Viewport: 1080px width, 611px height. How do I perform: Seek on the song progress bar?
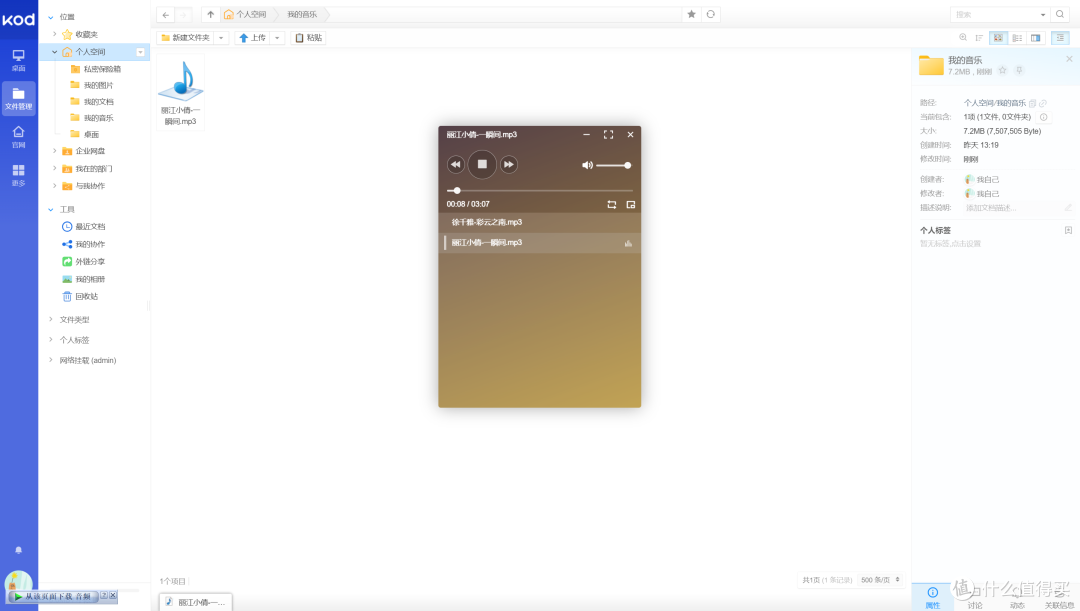point(539,191)
